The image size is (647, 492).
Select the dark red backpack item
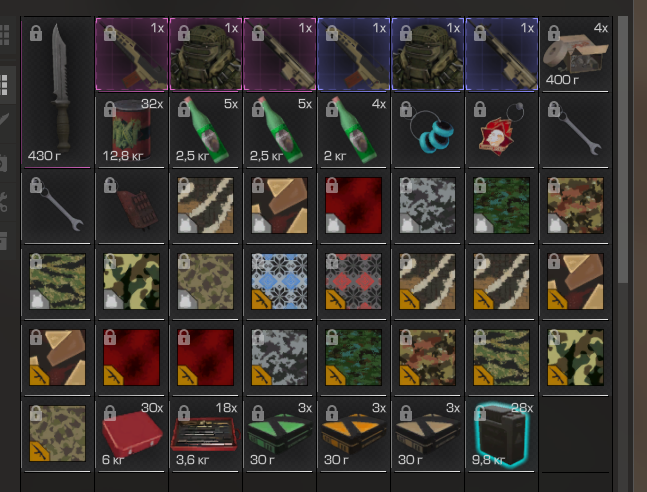[x=131, y=206]
